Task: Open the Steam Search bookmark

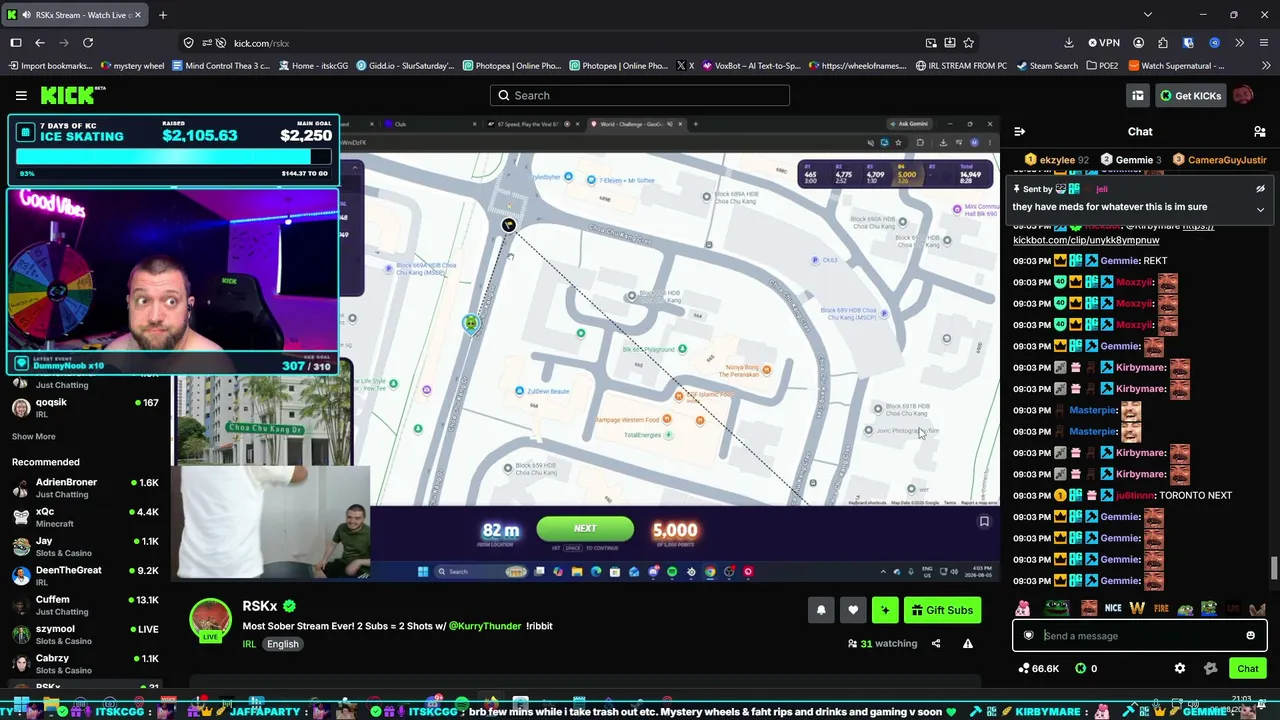Action: click(x=1047, y=66)
